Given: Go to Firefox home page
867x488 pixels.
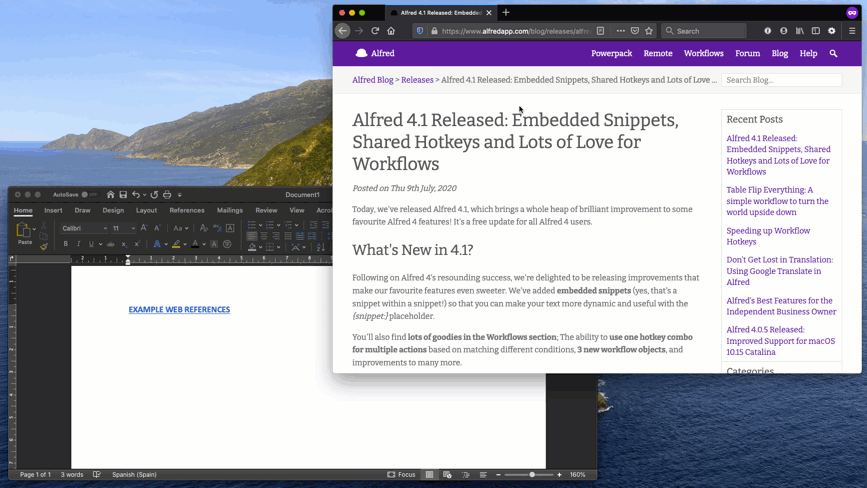Looking at the screenshot, I should click(x=391, y=31).
